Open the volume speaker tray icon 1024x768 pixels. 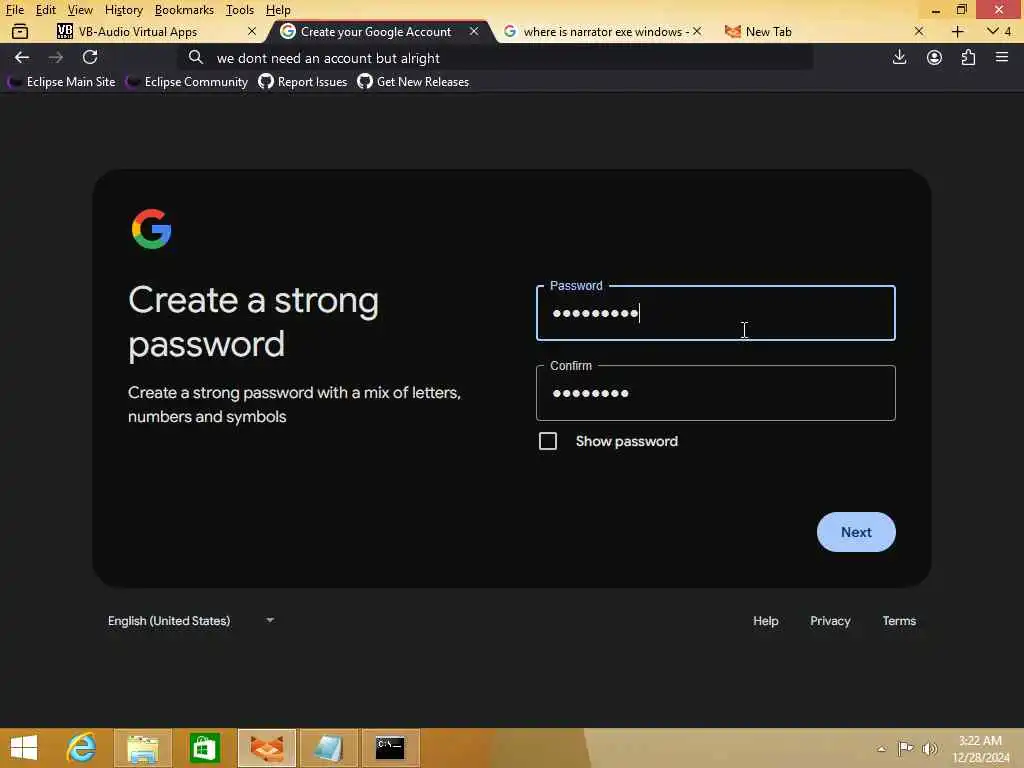click(x=930, y=748)
